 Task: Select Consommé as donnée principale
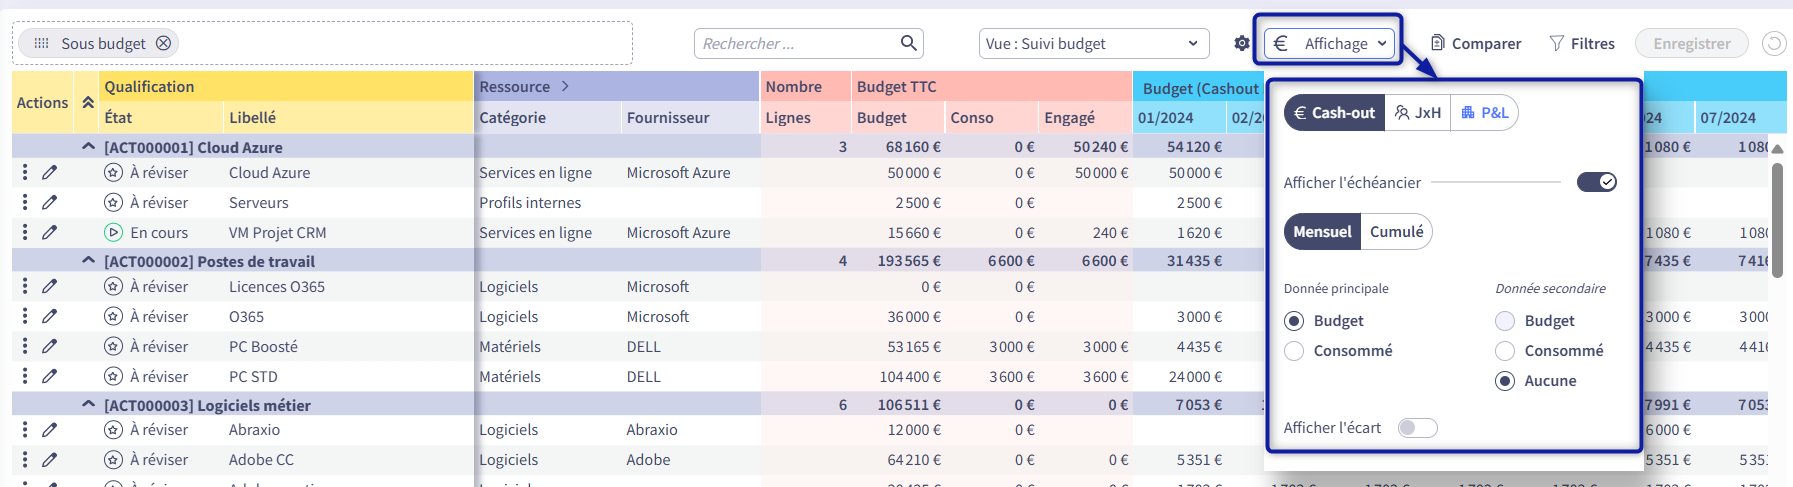point(1294,351)
